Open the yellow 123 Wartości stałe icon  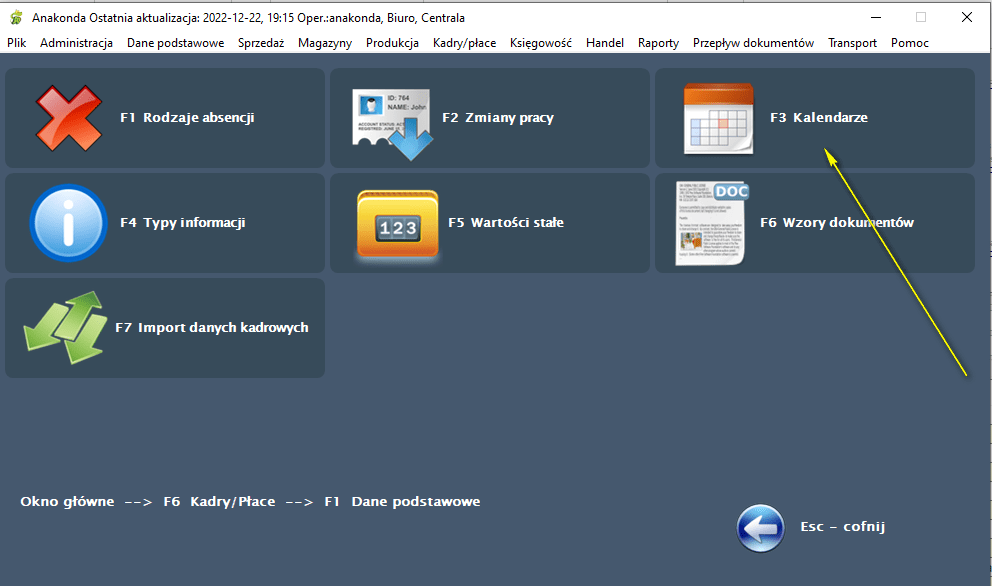397,224
